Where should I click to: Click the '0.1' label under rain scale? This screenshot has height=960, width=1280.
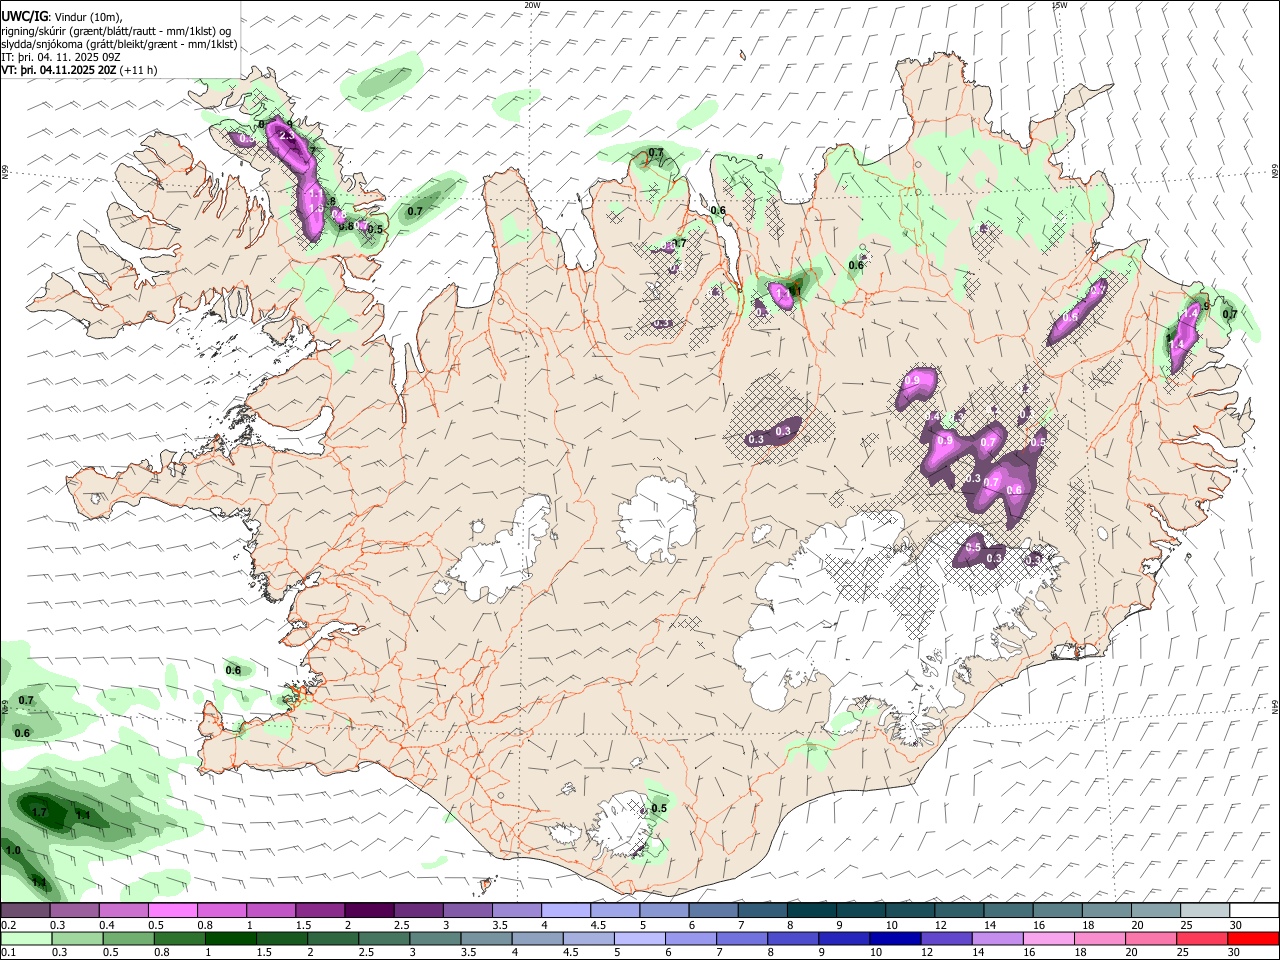pyautogui.click(x=8, y=952)
